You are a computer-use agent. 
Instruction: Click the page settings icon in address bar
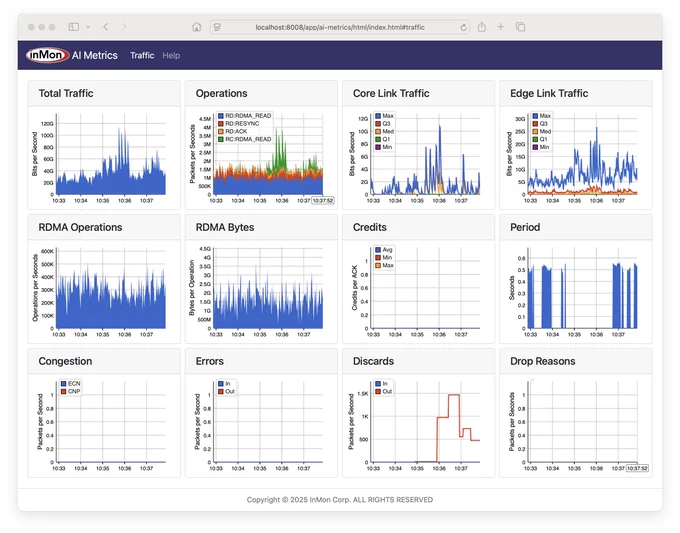(x=217, y=27)
